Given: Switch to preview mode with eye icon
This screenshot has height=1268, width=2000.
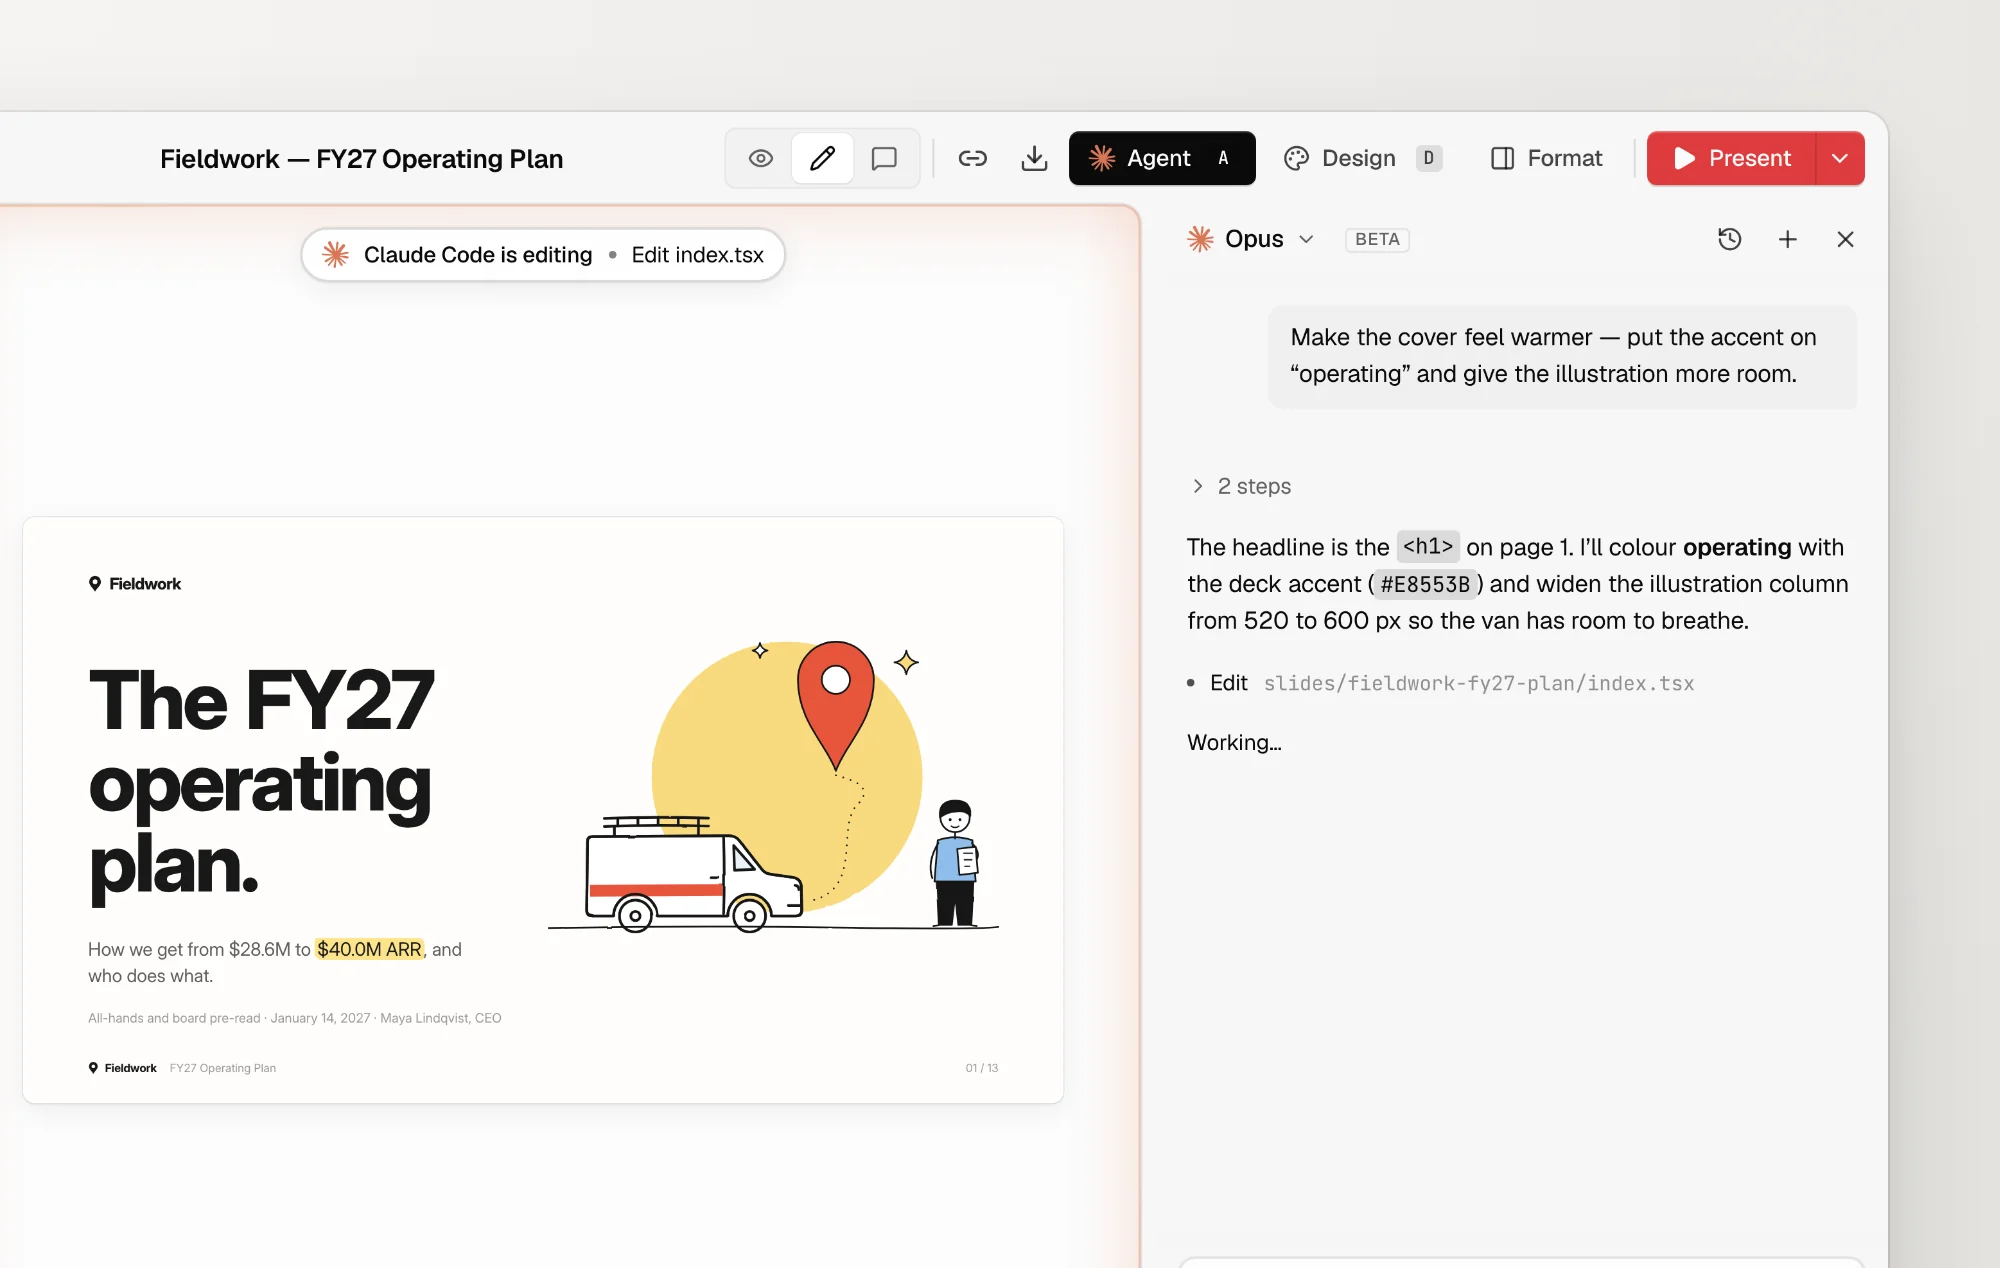Looking at the screenshot, I should pos(760,158).
